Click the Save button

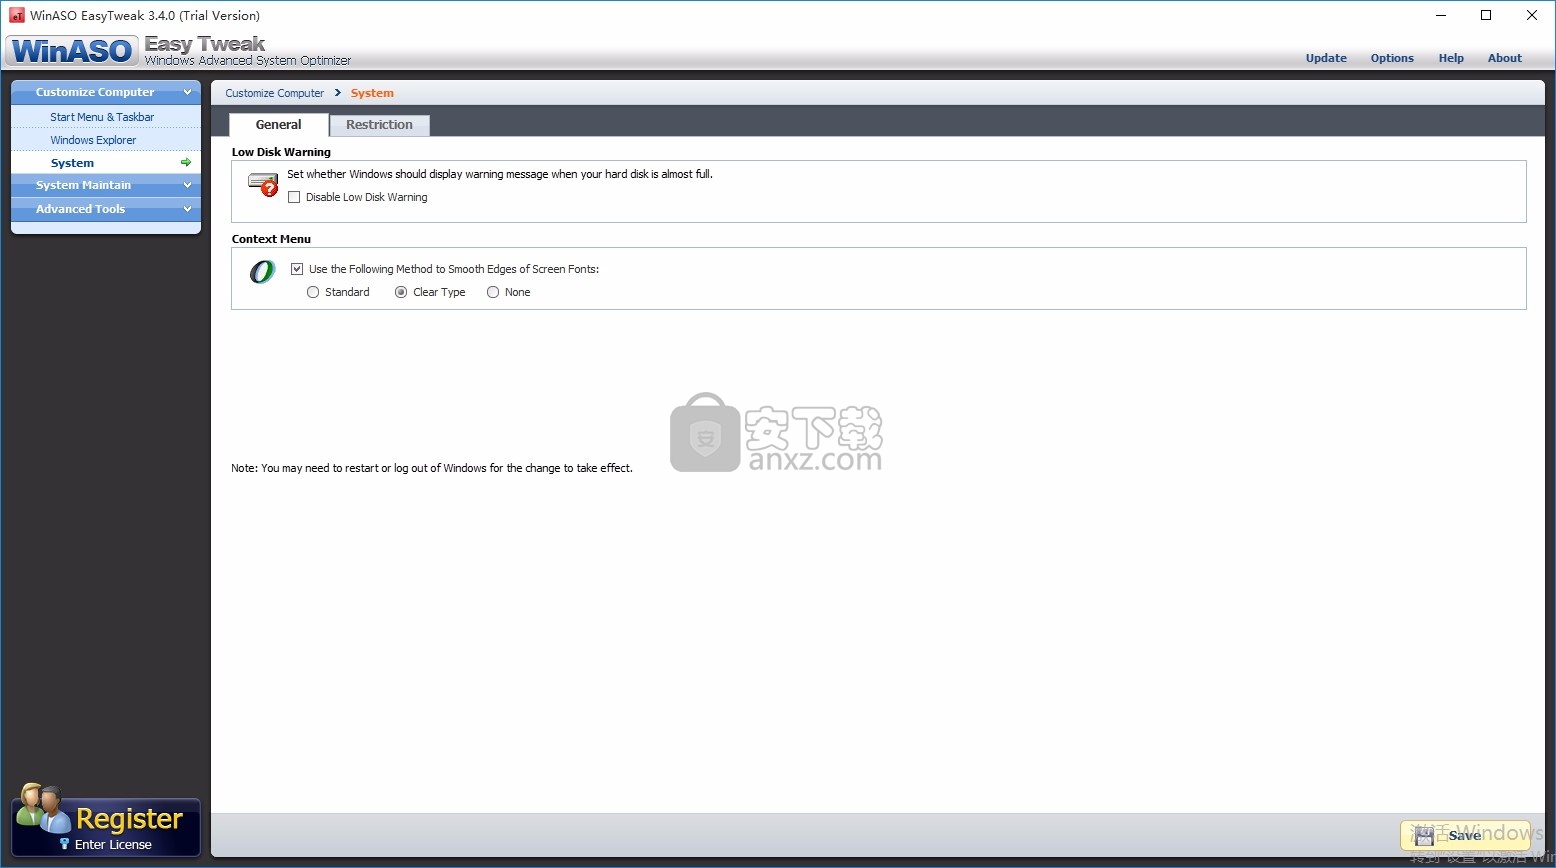[x=1465, y=835]
